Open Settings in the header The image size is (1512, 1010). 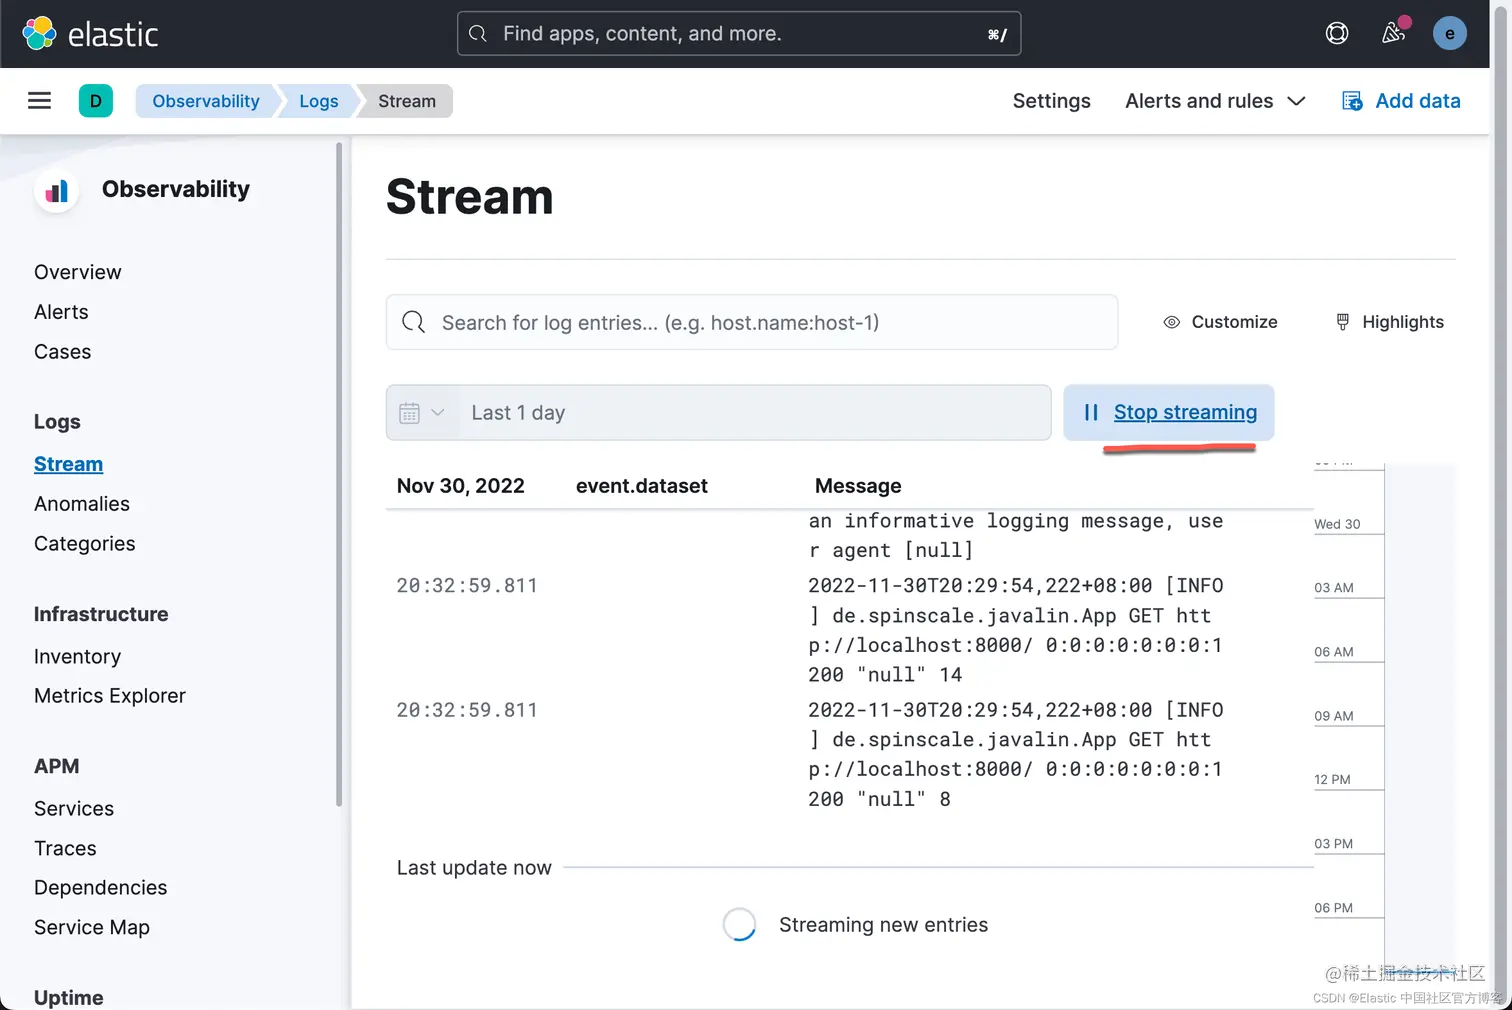1051,101
